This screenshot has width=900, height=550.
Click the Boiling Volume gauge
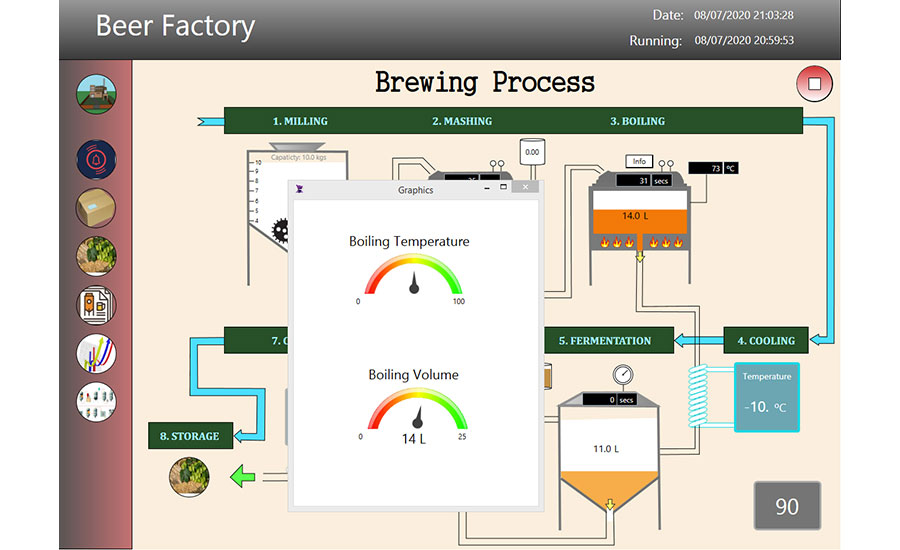tap(413, 410)
